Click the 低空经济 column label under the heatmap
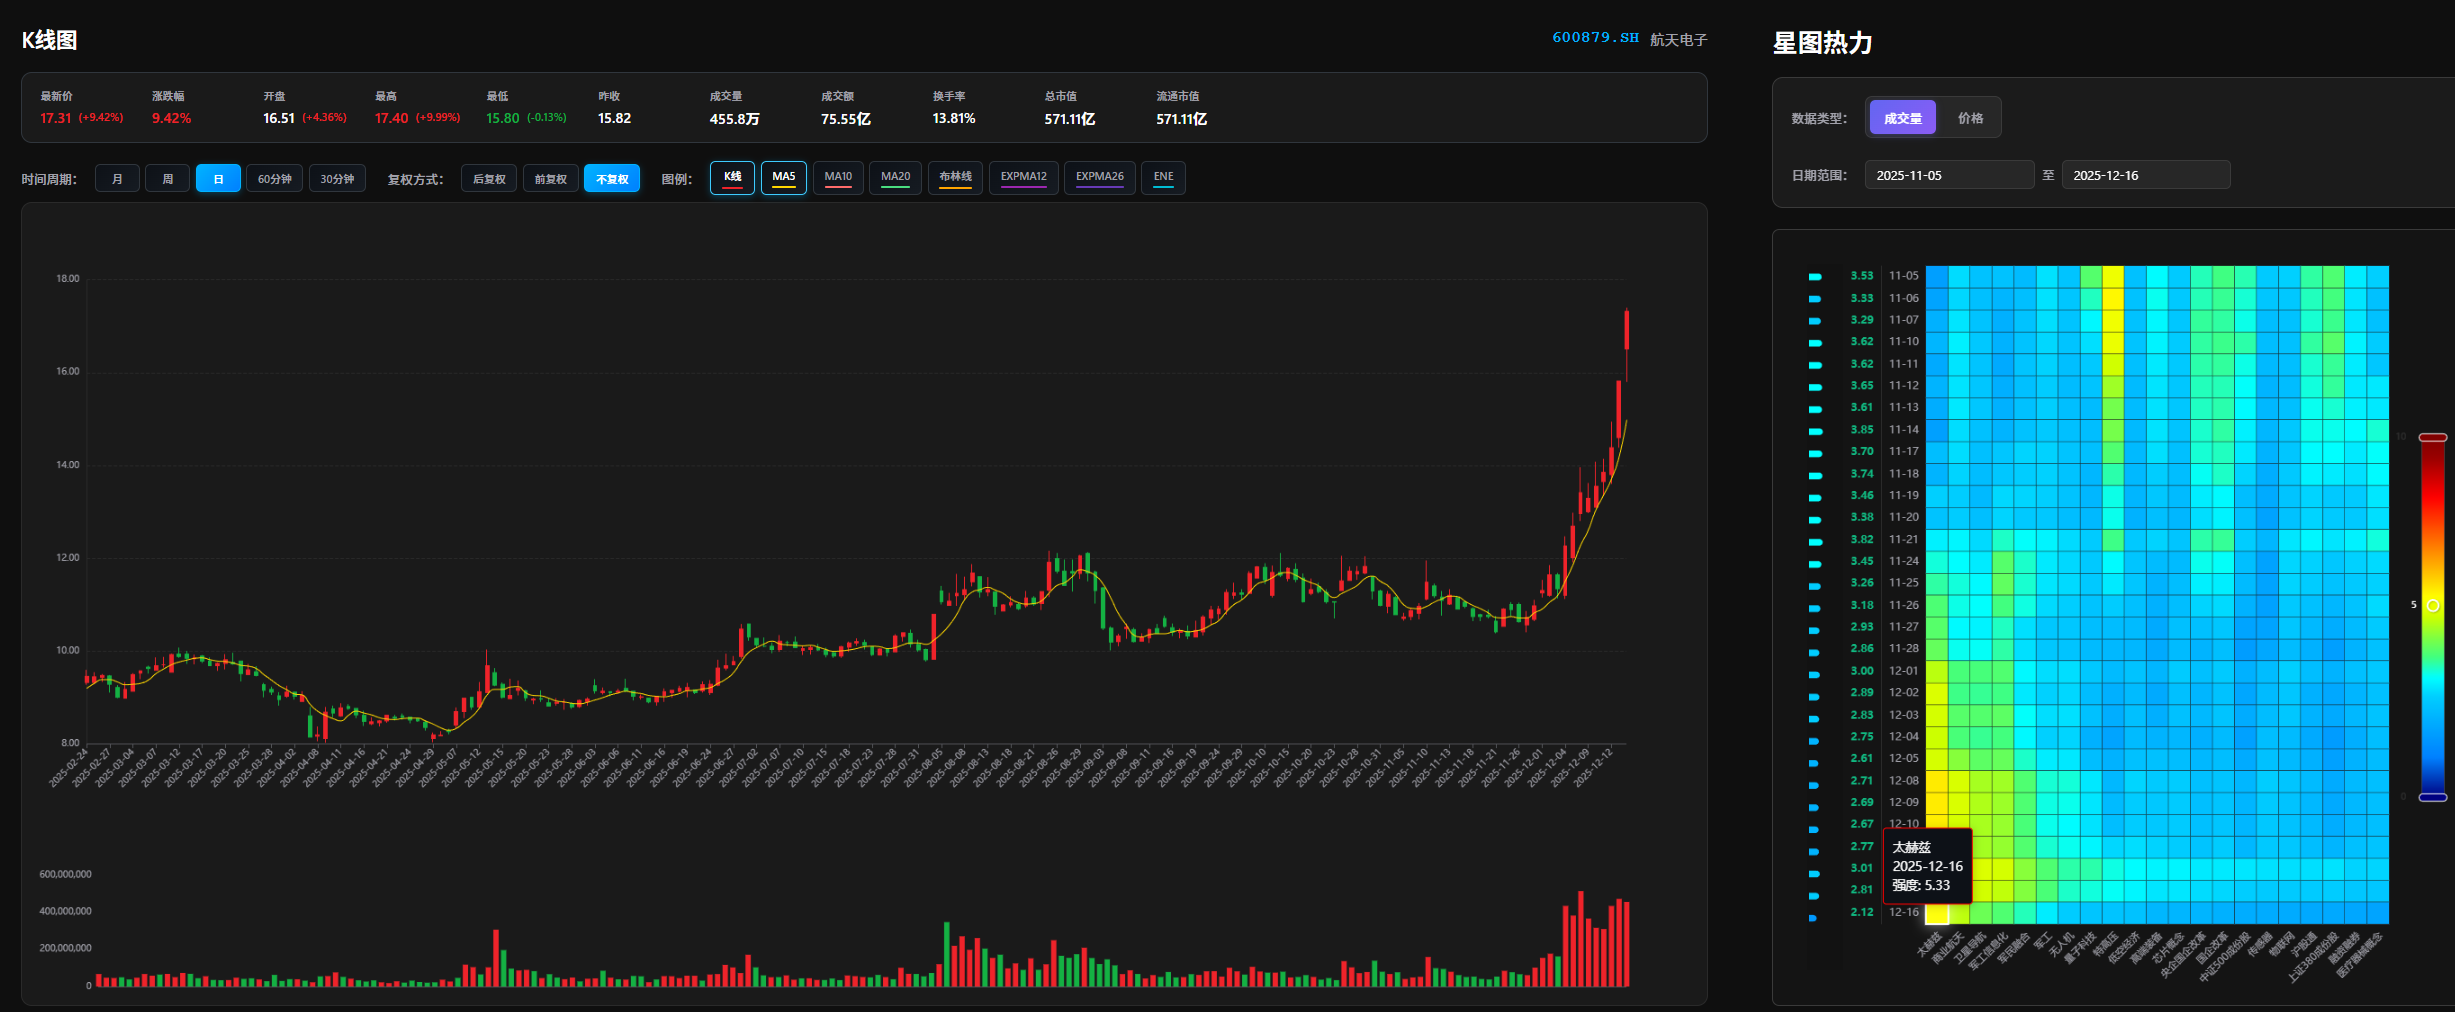The image size is (2455, 1012). (x=2124, y=948)
